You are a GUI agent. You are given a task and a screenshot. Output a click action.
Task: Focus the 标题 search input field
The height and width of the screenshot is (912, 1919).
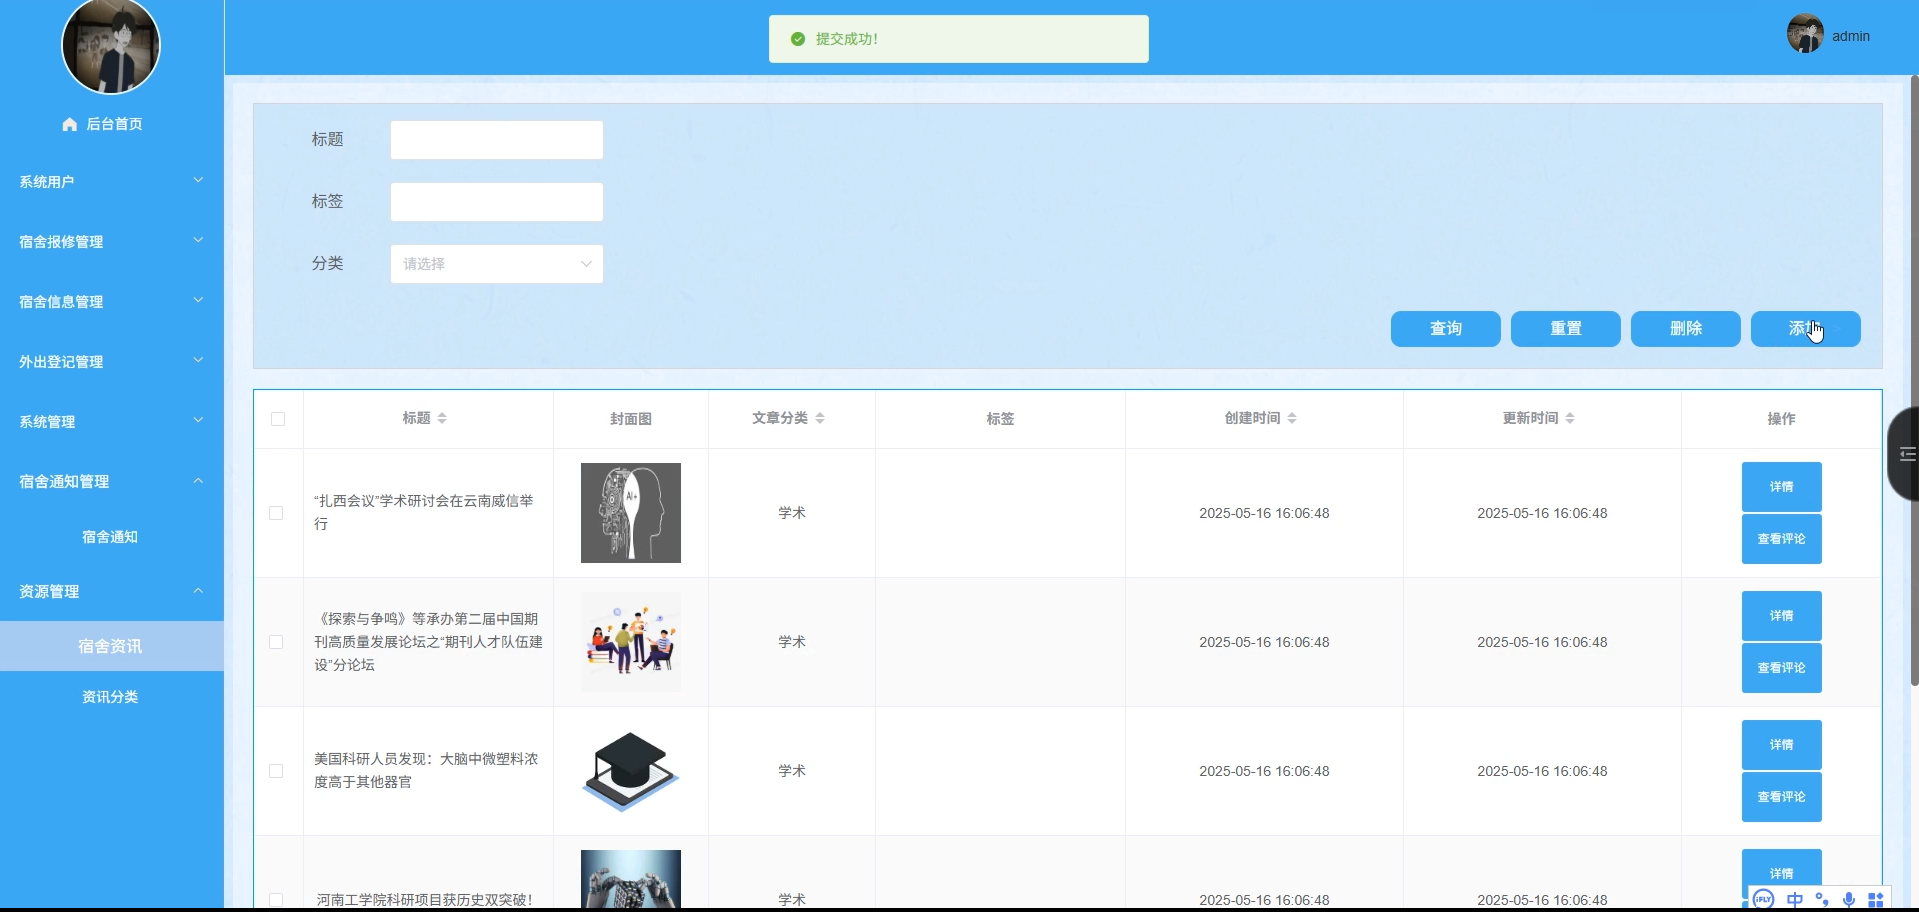pos(497,140)
